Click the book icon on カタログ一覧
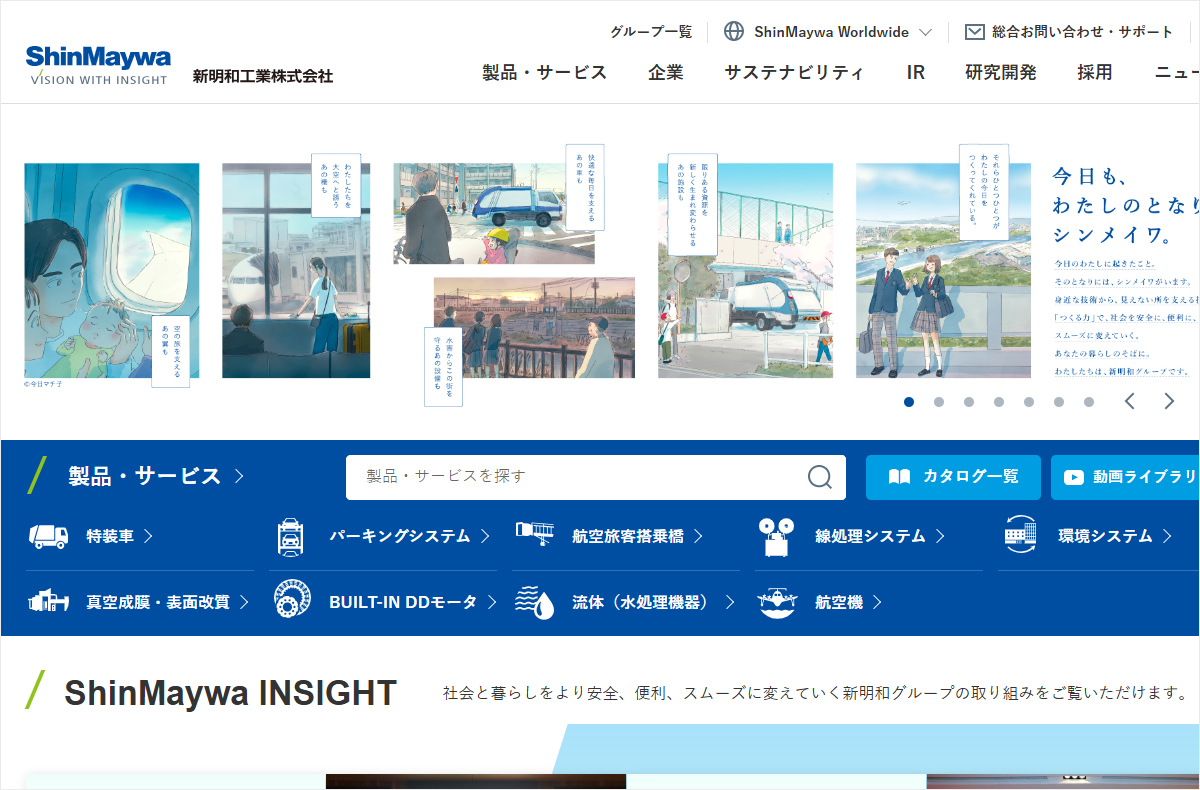 pos(899,477)
